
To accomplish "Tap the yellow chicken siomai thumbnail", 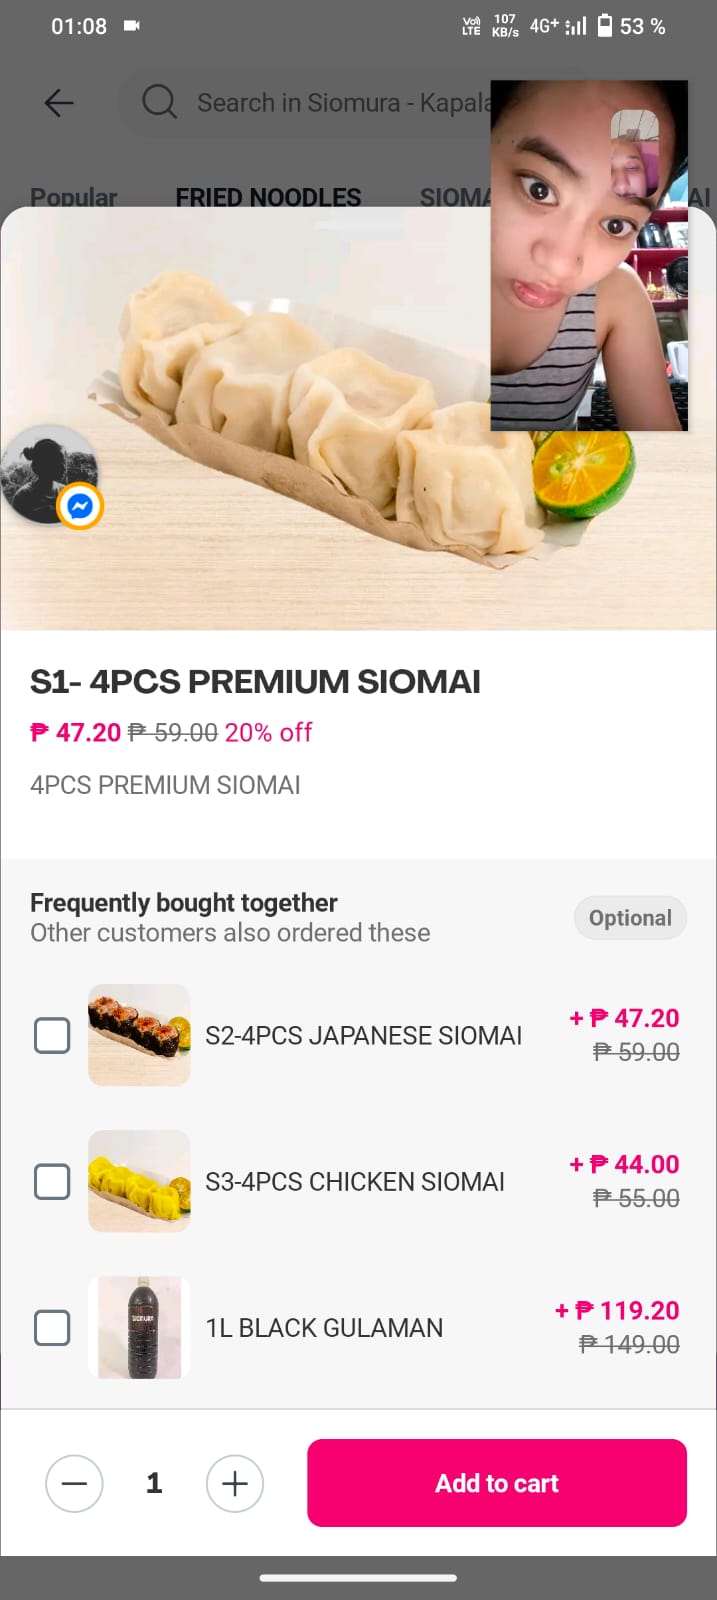I will click(139, 1181).
